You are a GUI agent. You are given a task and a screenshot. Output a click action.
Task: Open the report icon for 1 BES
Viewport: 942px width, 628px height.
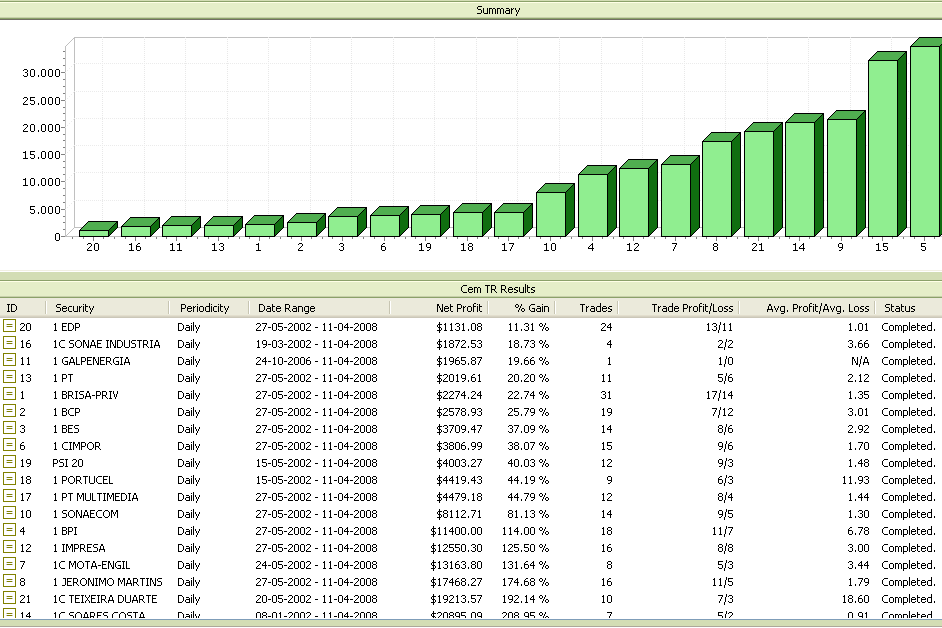coord(10,428)
